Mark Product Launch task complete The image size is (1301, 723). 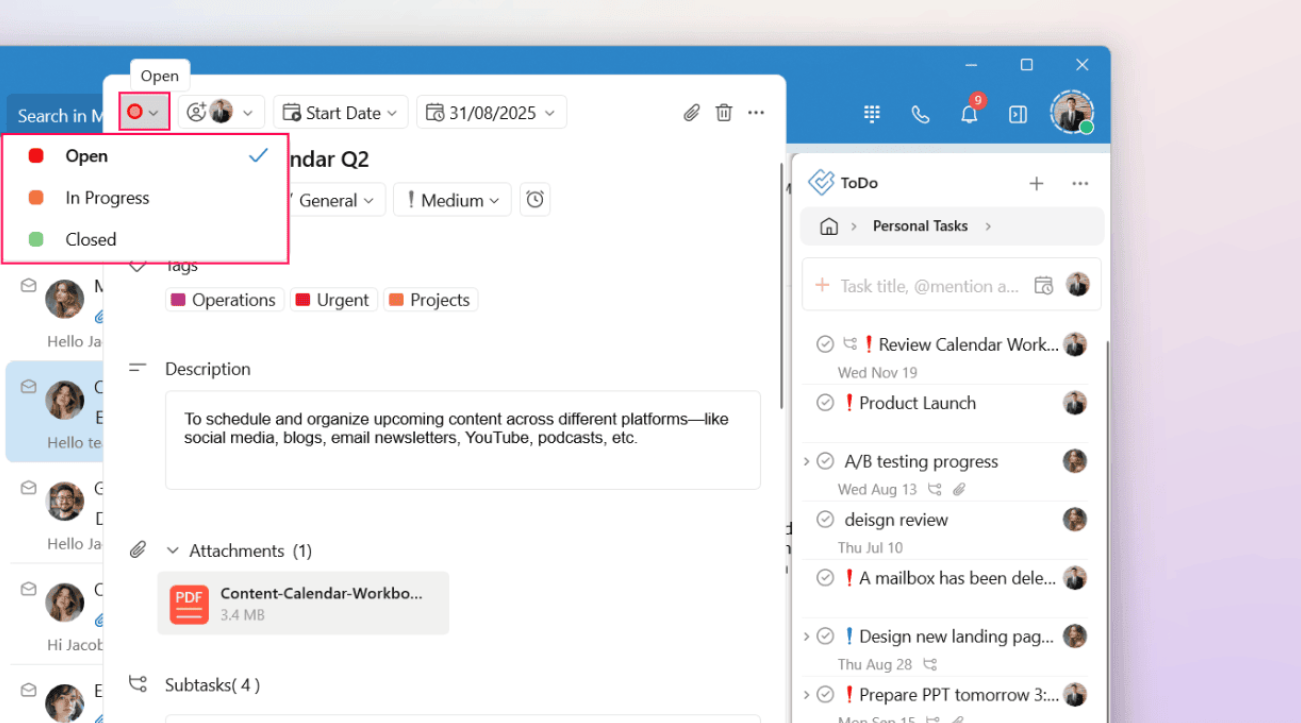(825, 403)
